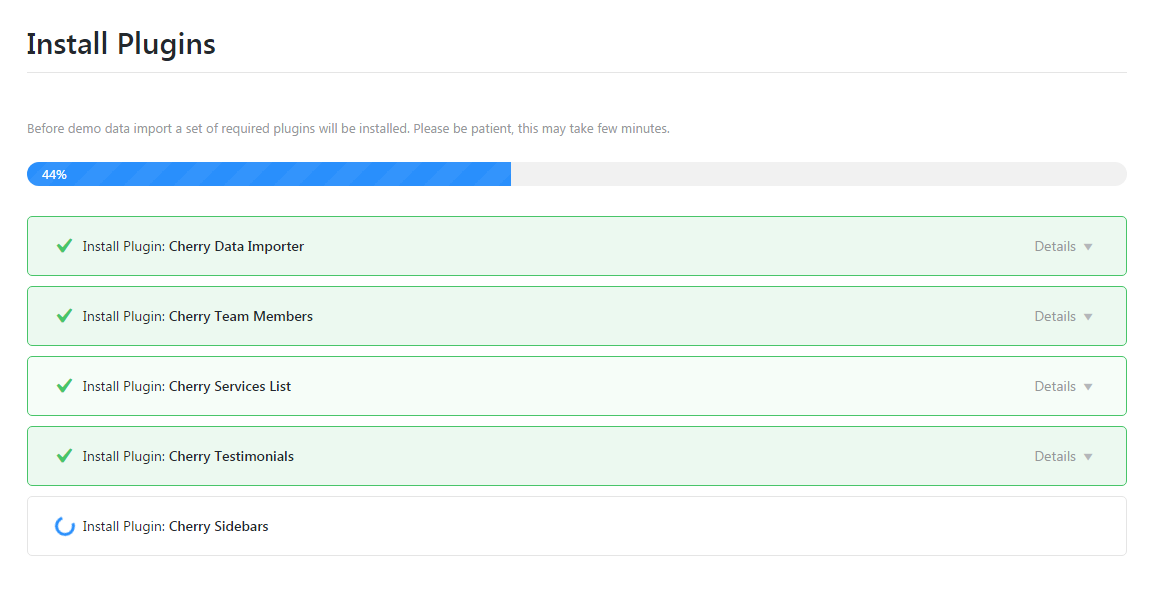Select the Install Plugins heading
Screen dimensions: 1154x594
(x=121, y=43)
